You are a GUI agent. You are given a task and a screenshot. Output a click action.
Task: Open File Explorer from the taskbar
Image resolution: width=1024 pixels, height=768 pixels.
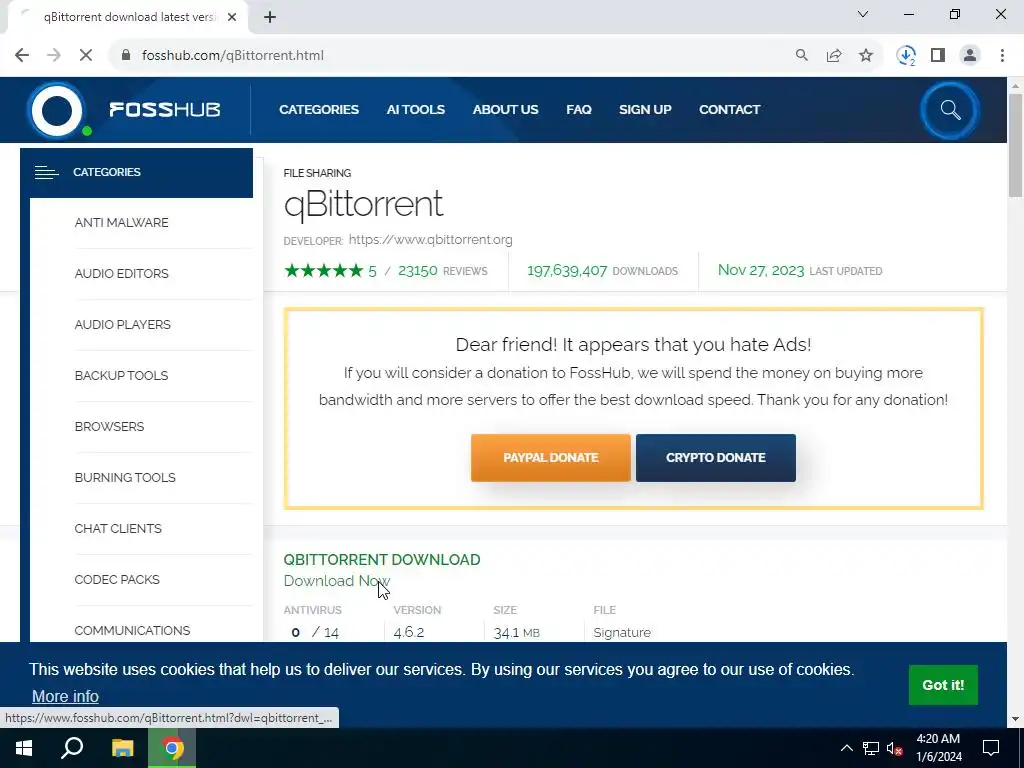122,748
